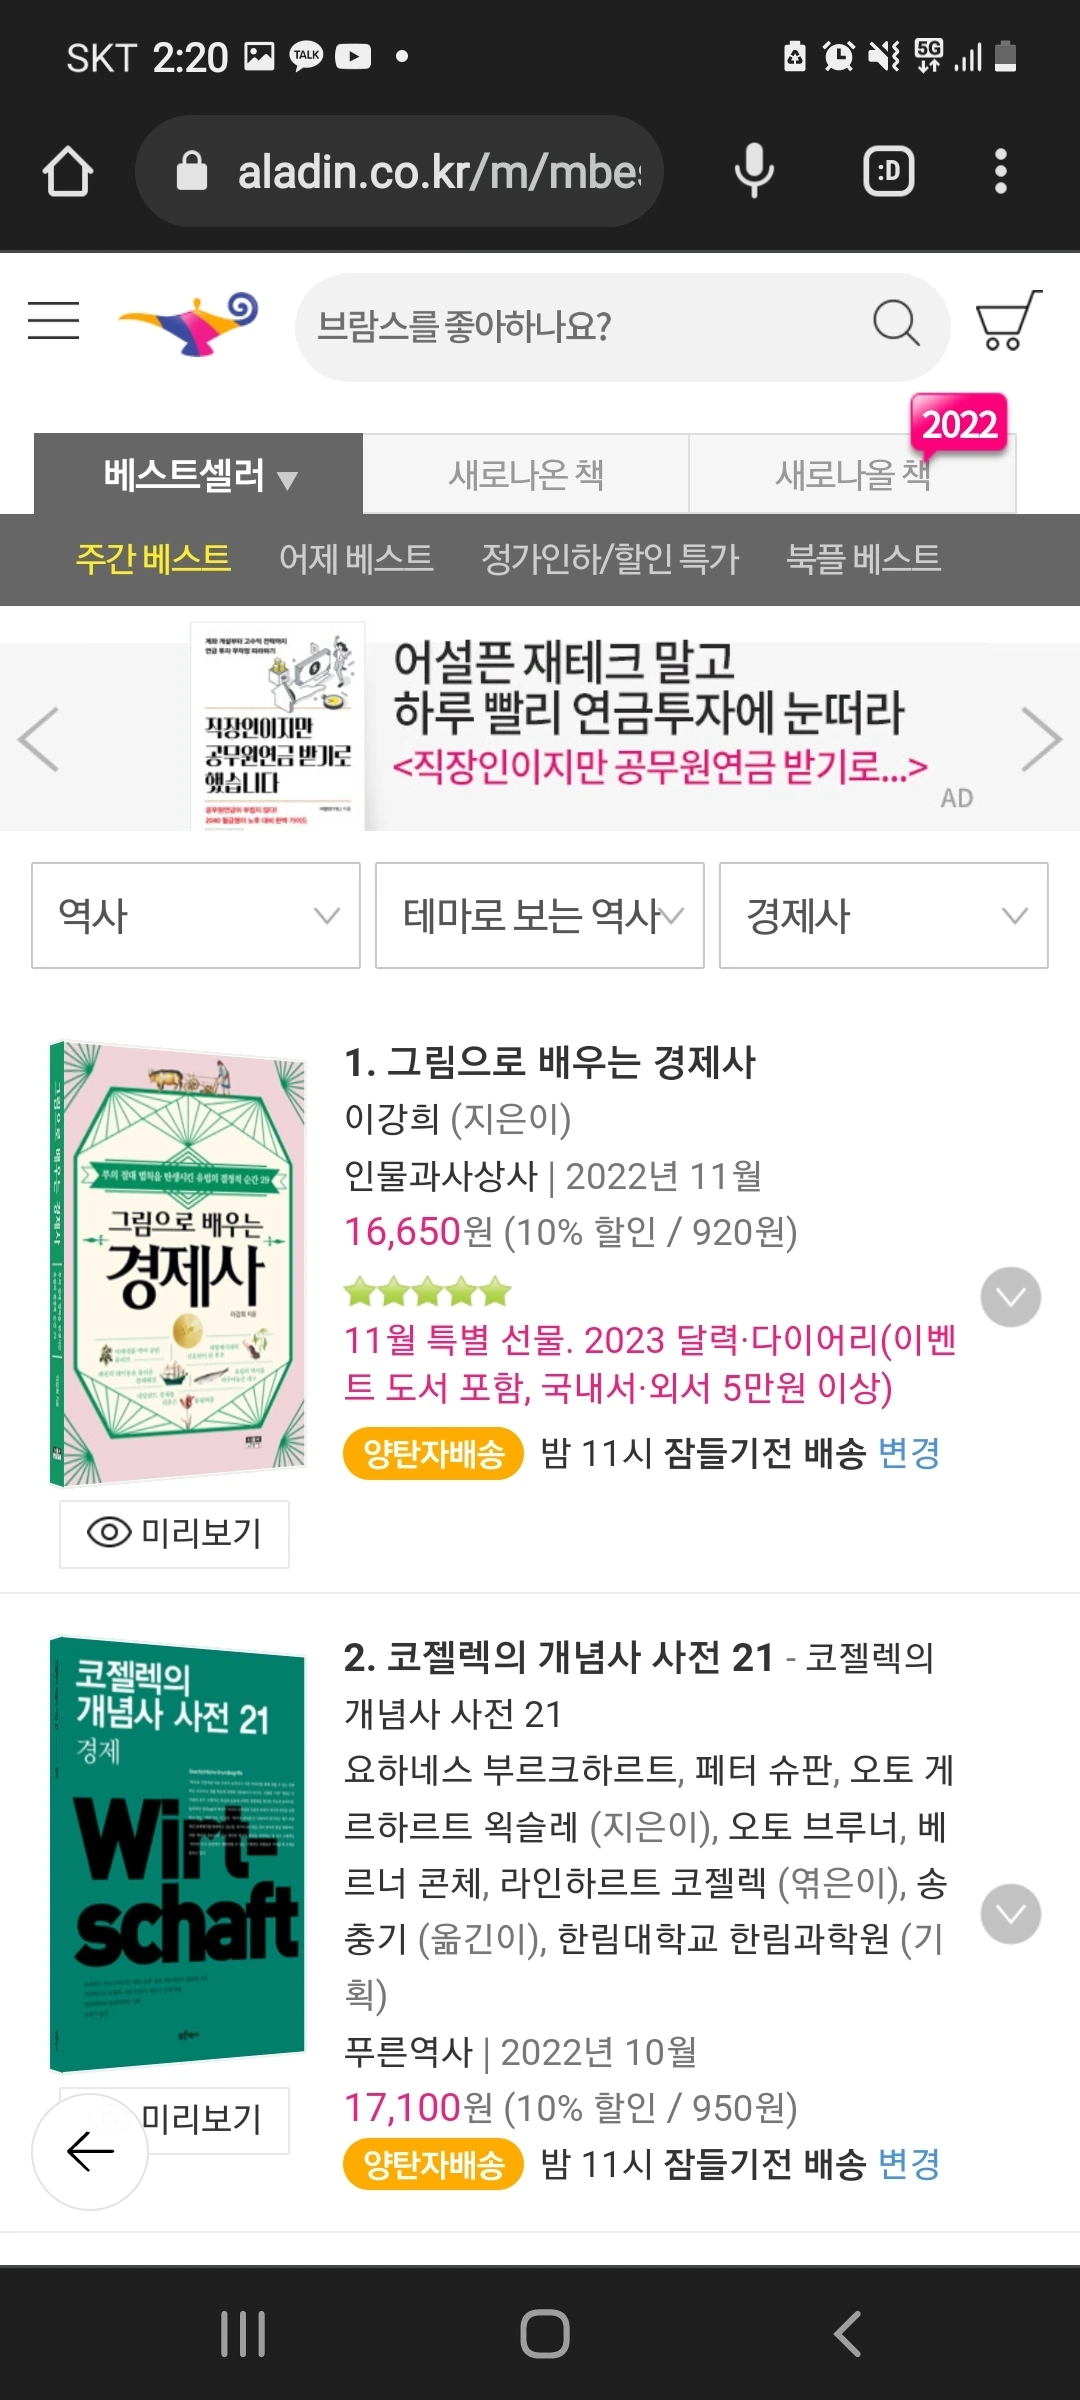The width and height of the screenshot is (1080, 2400).
Task: Show next banner with right arrow
Action: 1041,739
